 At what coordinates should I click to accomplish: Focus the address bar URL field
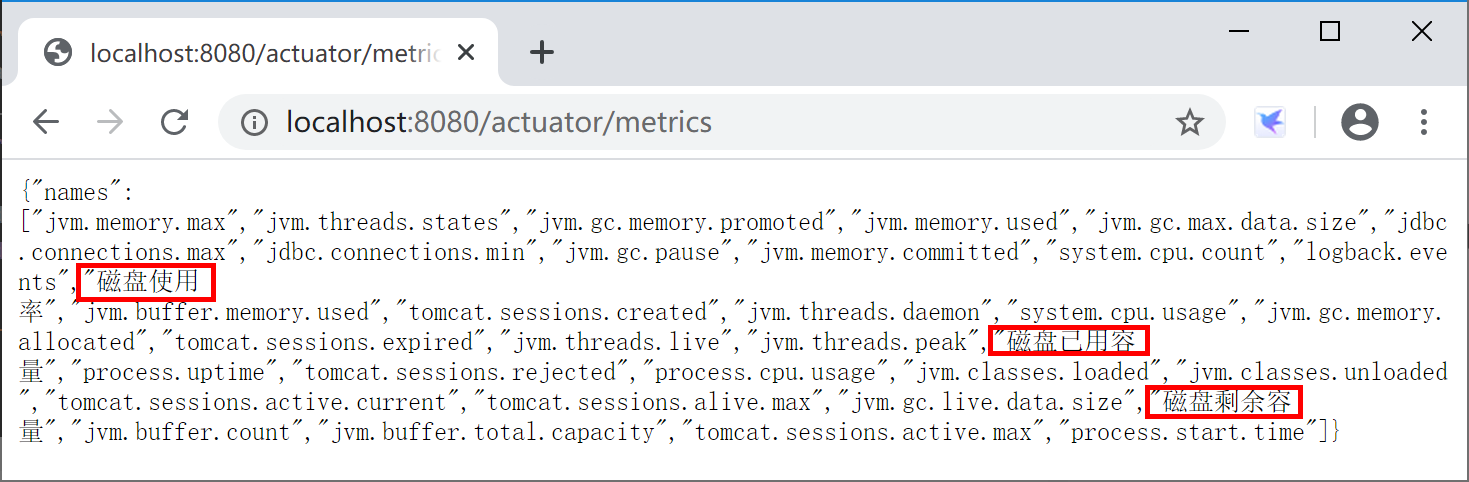point(700,123)
